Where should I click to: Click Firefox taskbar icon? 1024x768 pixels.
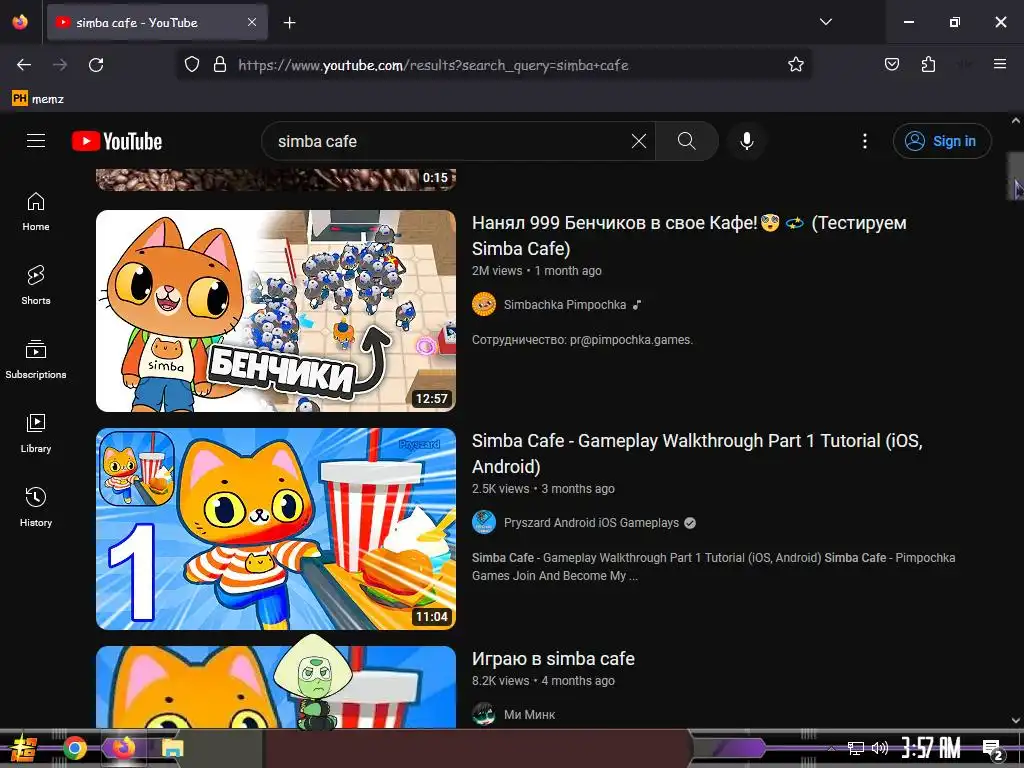pyautogui.click(x=123, y=748)
